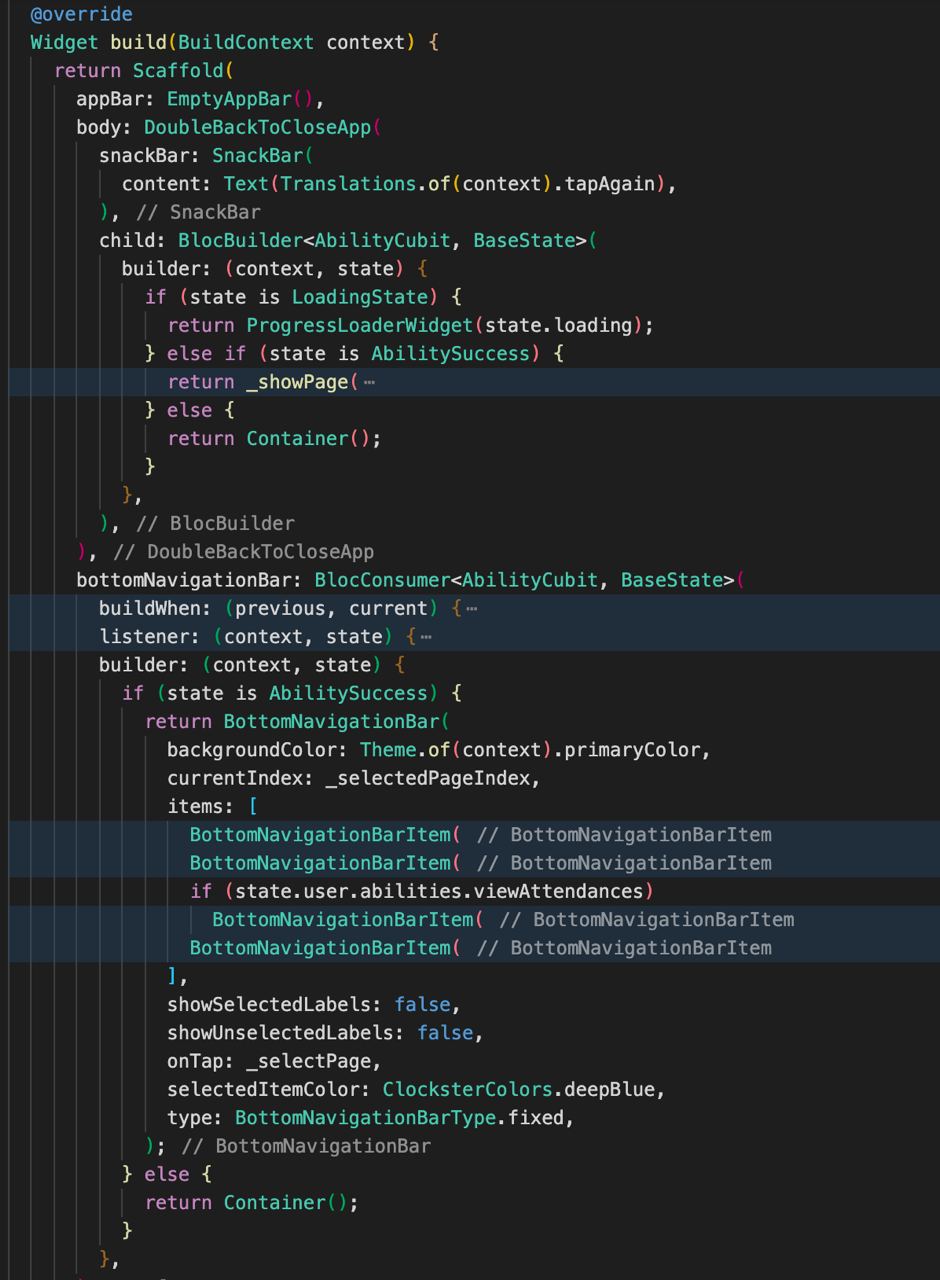Image resolution: width=940 pixels, height=1280 pixels.
Task: Click the snackBar parameter label
Action: pos(144,156)
